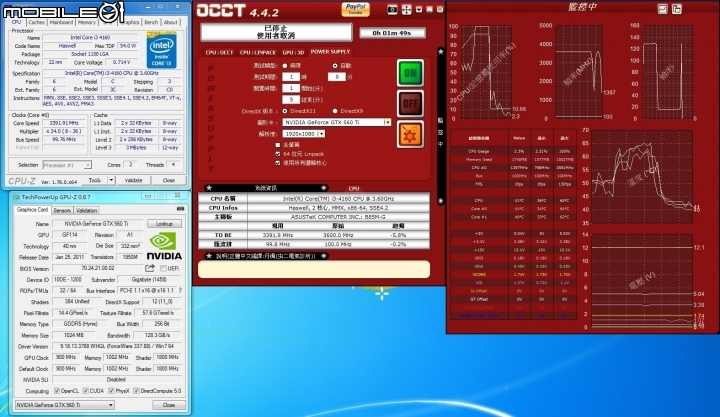Click the Intel Core i3 logo in CPU-Z
The image size is (720, 417).
[x=162, y=51]
